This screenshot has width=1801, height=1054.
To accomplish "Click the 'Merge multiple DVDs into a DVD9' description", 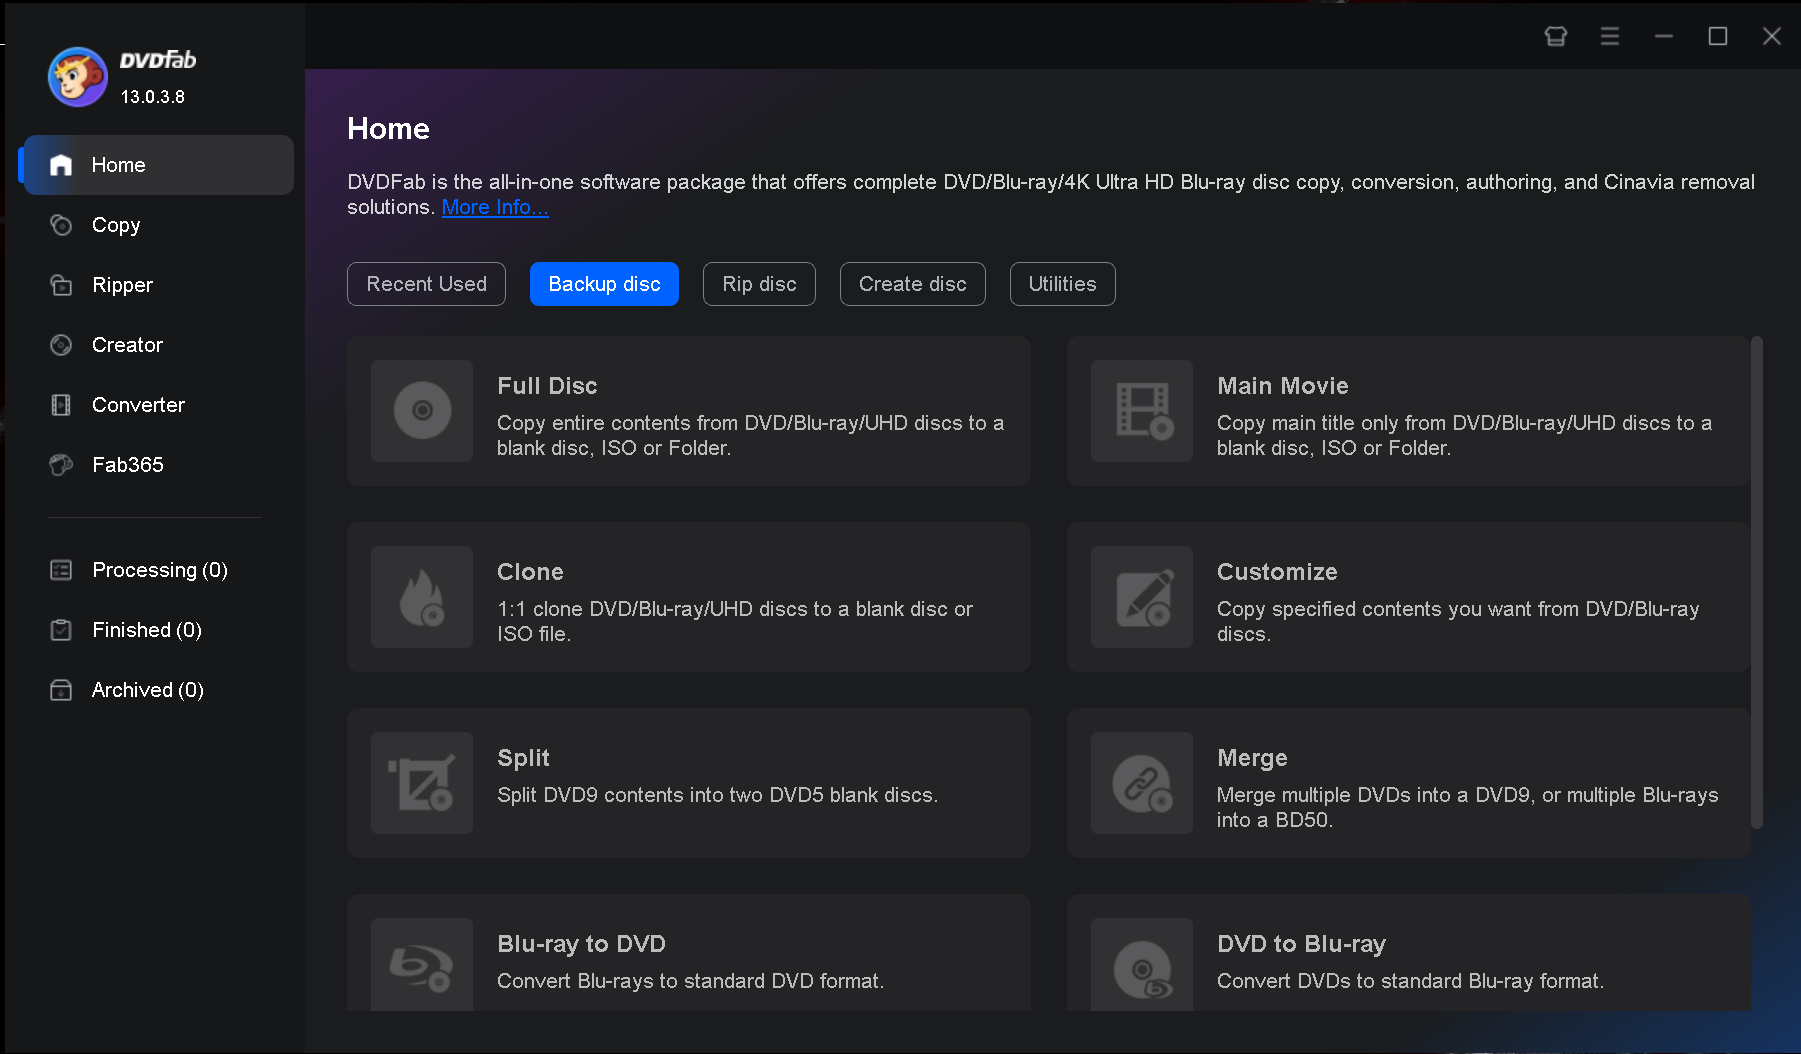I will coord(1467,807).
